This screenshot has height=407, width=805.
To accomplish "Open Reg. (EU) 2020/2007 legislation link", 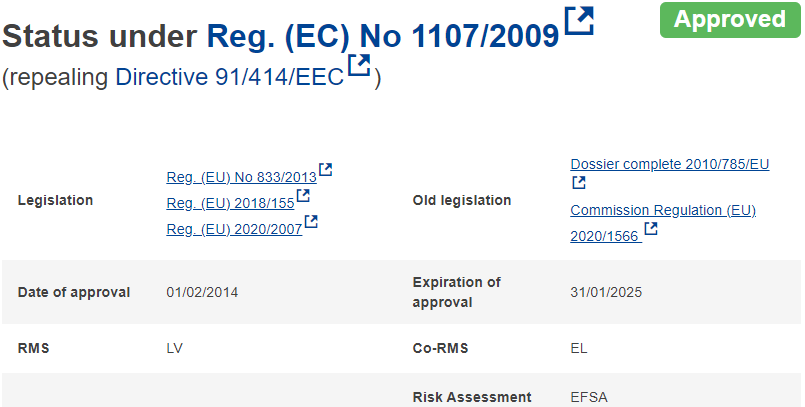I will (x=234, y=229).
